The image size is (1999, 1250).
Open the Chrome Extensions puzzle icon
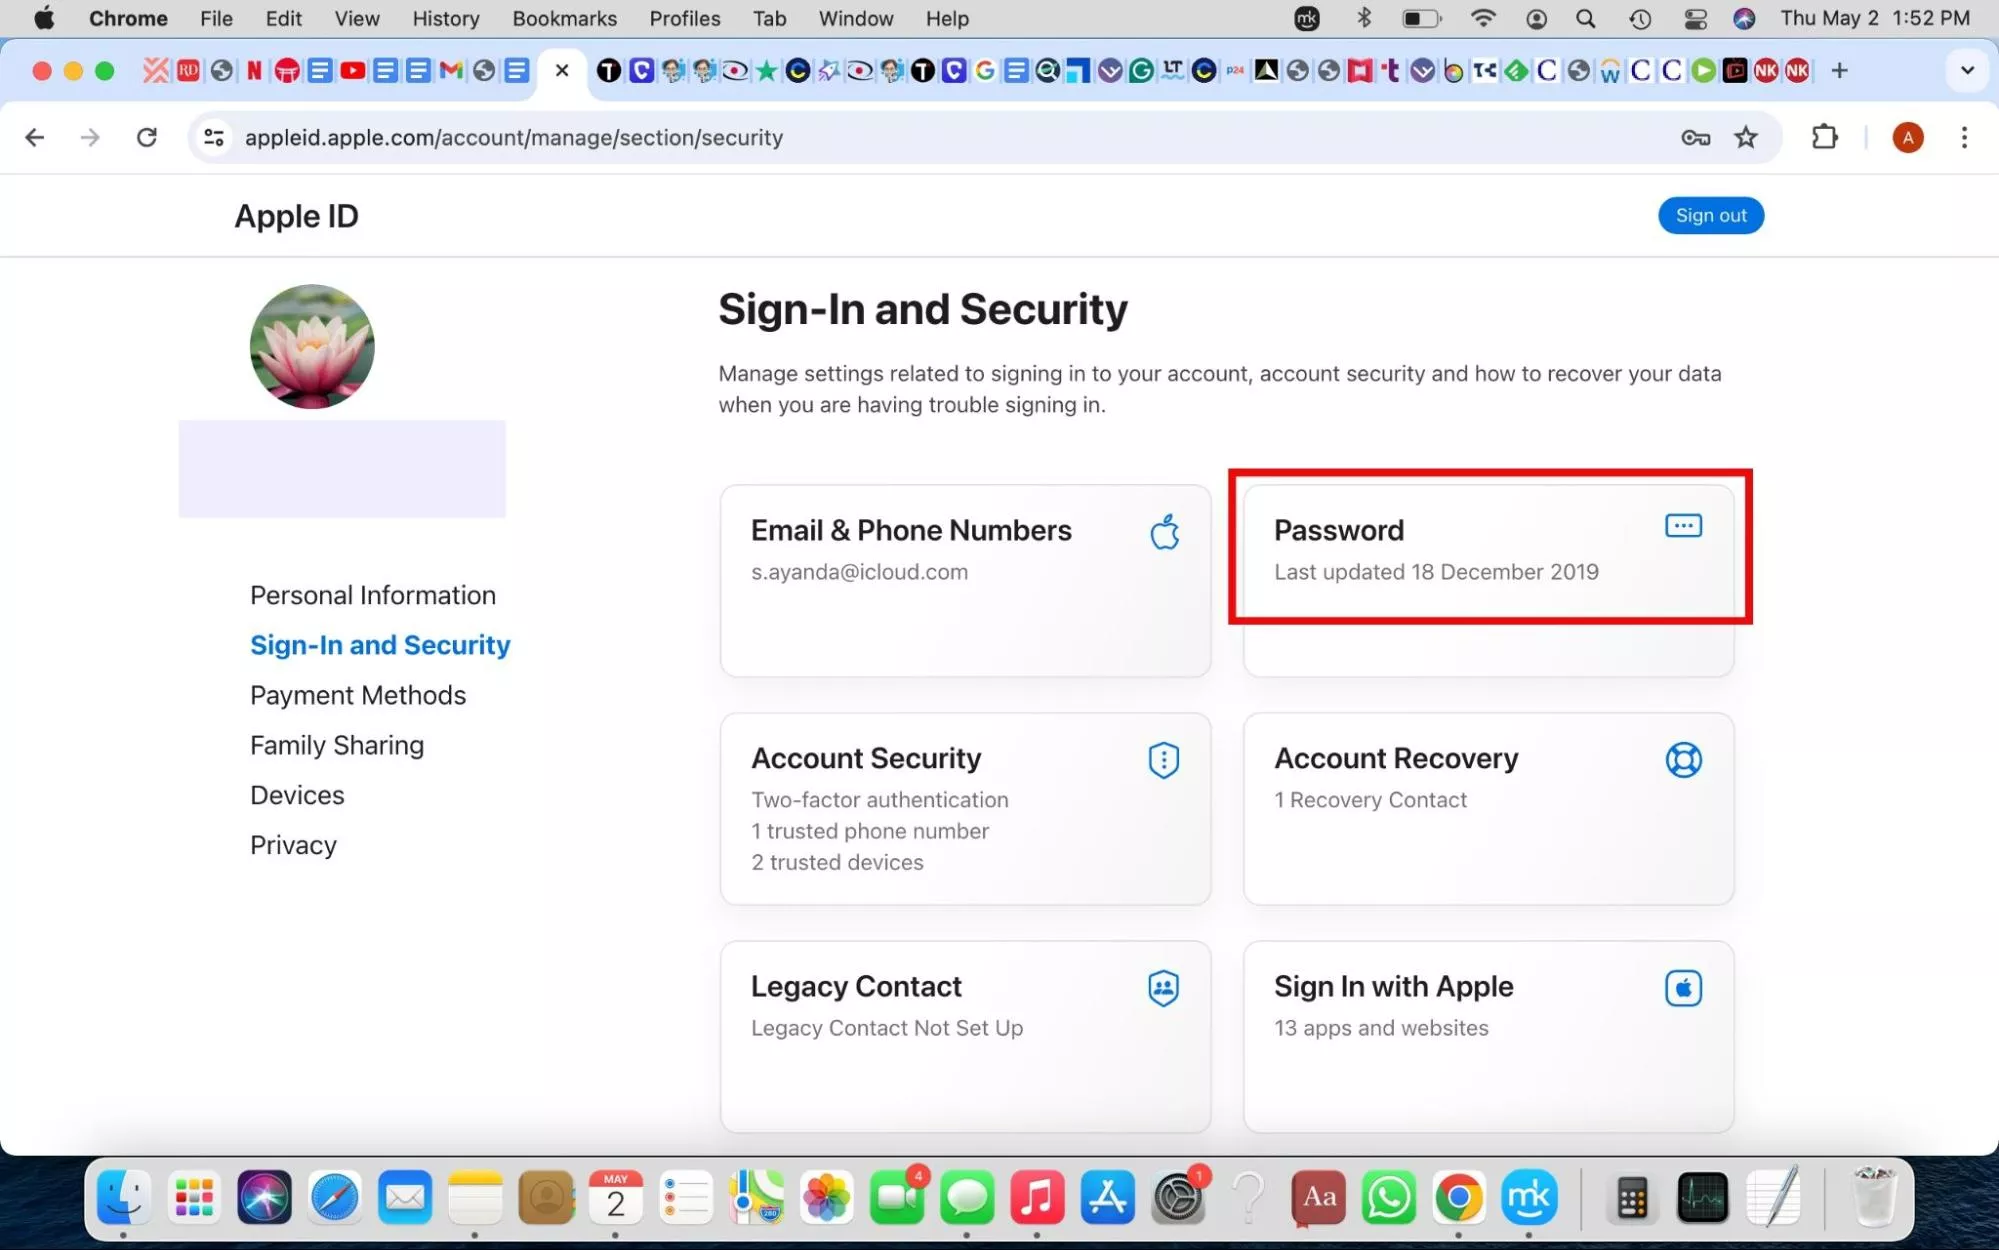[x=1825, y=137]
